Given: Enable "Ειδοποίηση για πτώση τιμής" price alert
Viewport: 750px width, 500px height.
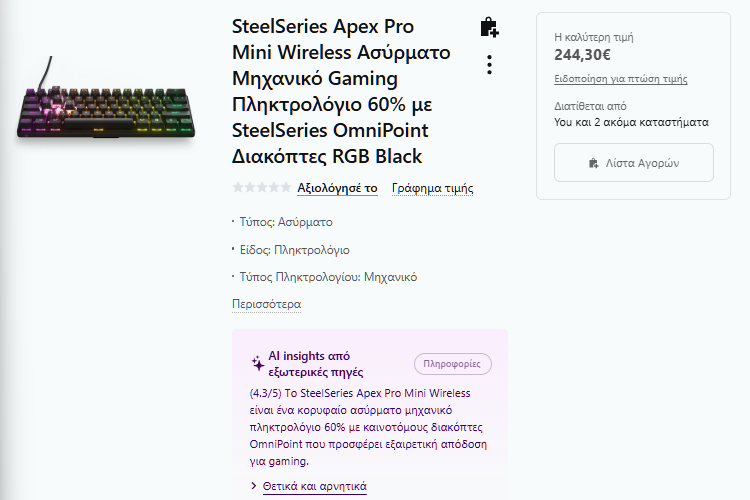Looking at the screenshot, I should [x=620, y=79].
